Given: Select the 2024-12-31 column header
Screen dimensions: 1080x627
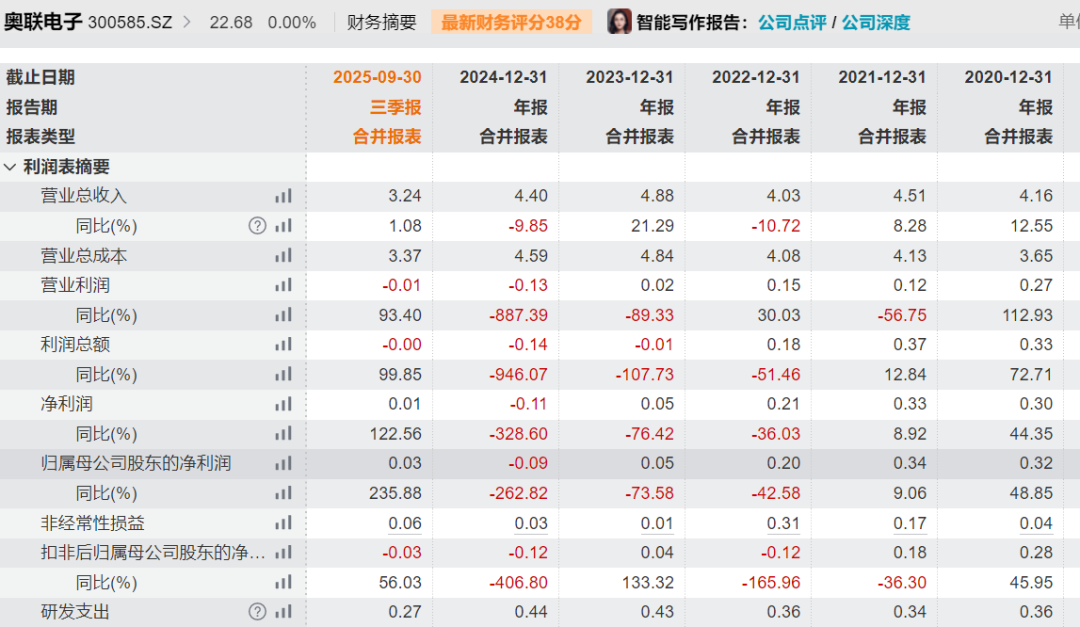Looking at the screenshot, I should point(503,77).
